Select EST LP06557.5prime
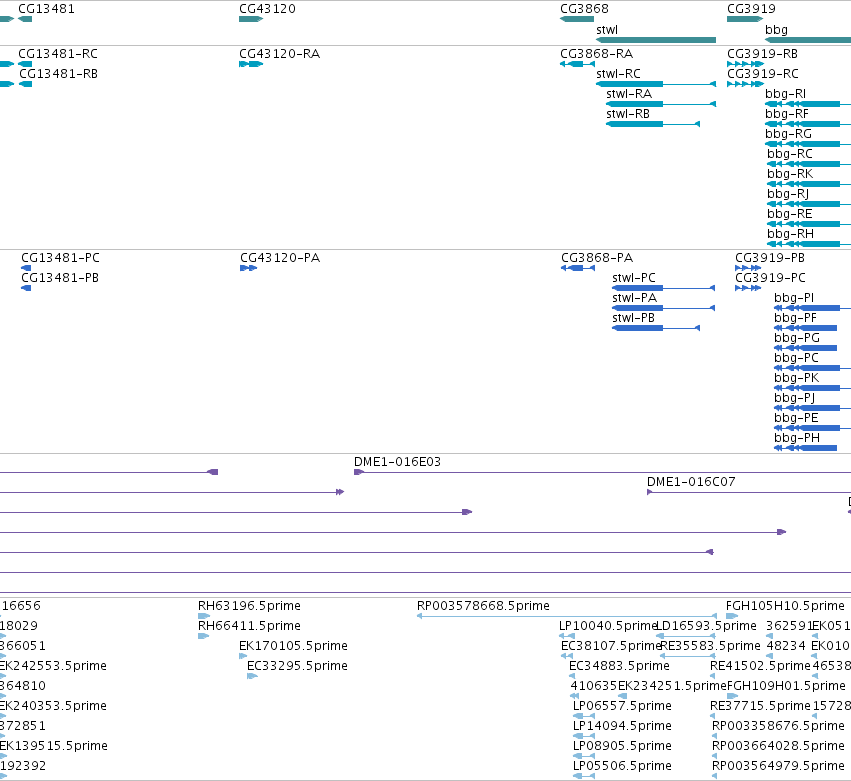 click(x=584, y=716)
